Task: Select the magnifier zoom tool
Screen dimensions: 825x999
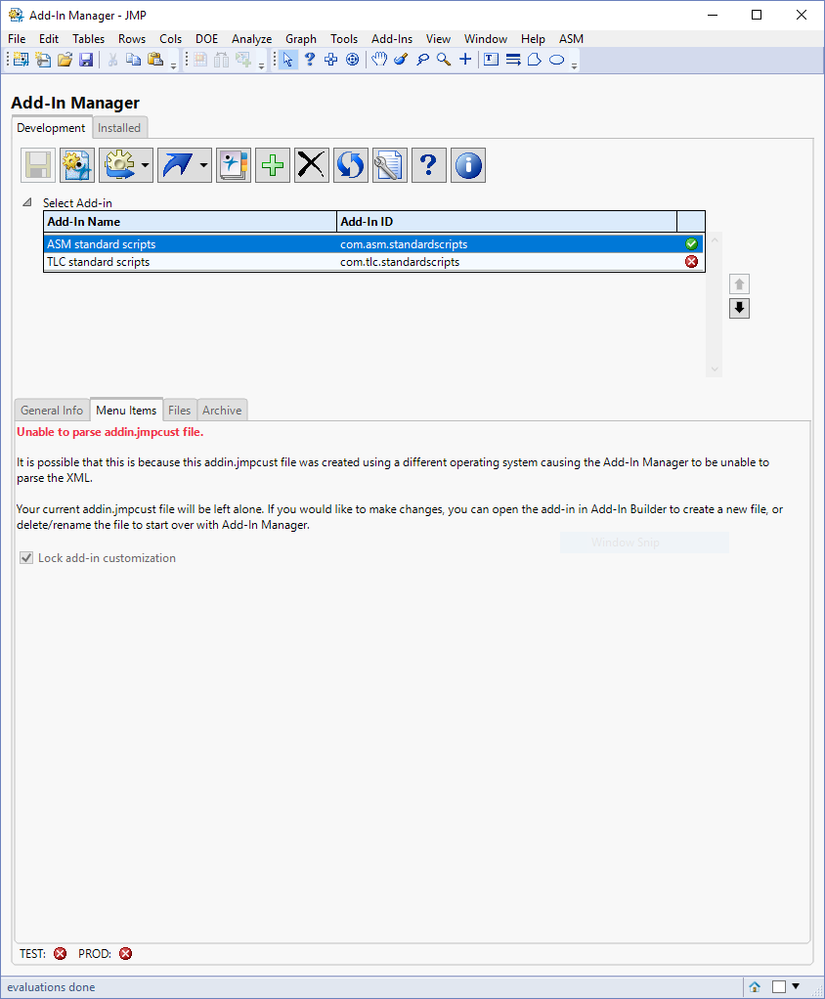Action: pyautogui.click(x=444, y=60)
